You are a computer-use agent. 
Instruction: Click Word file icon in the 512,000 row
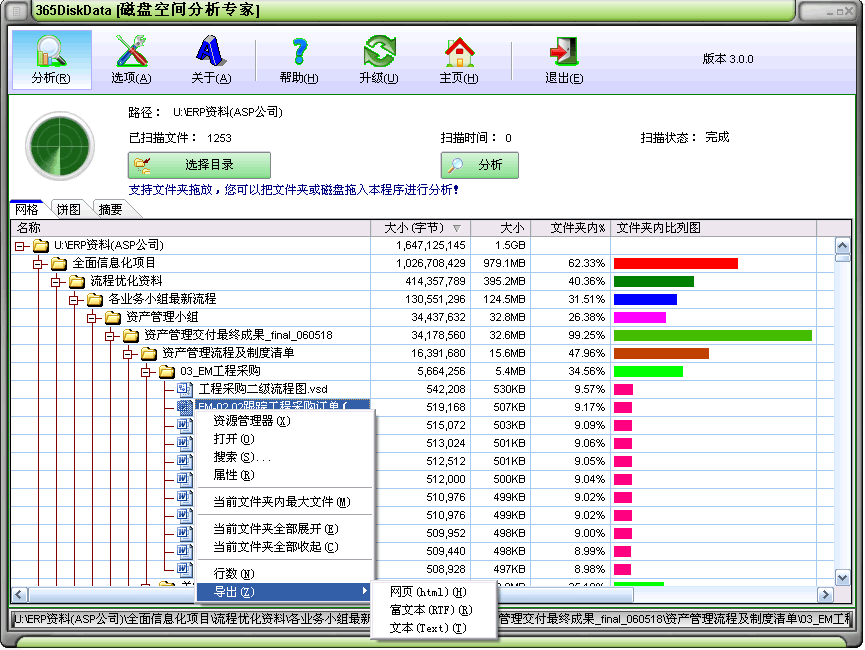(184, 479)
